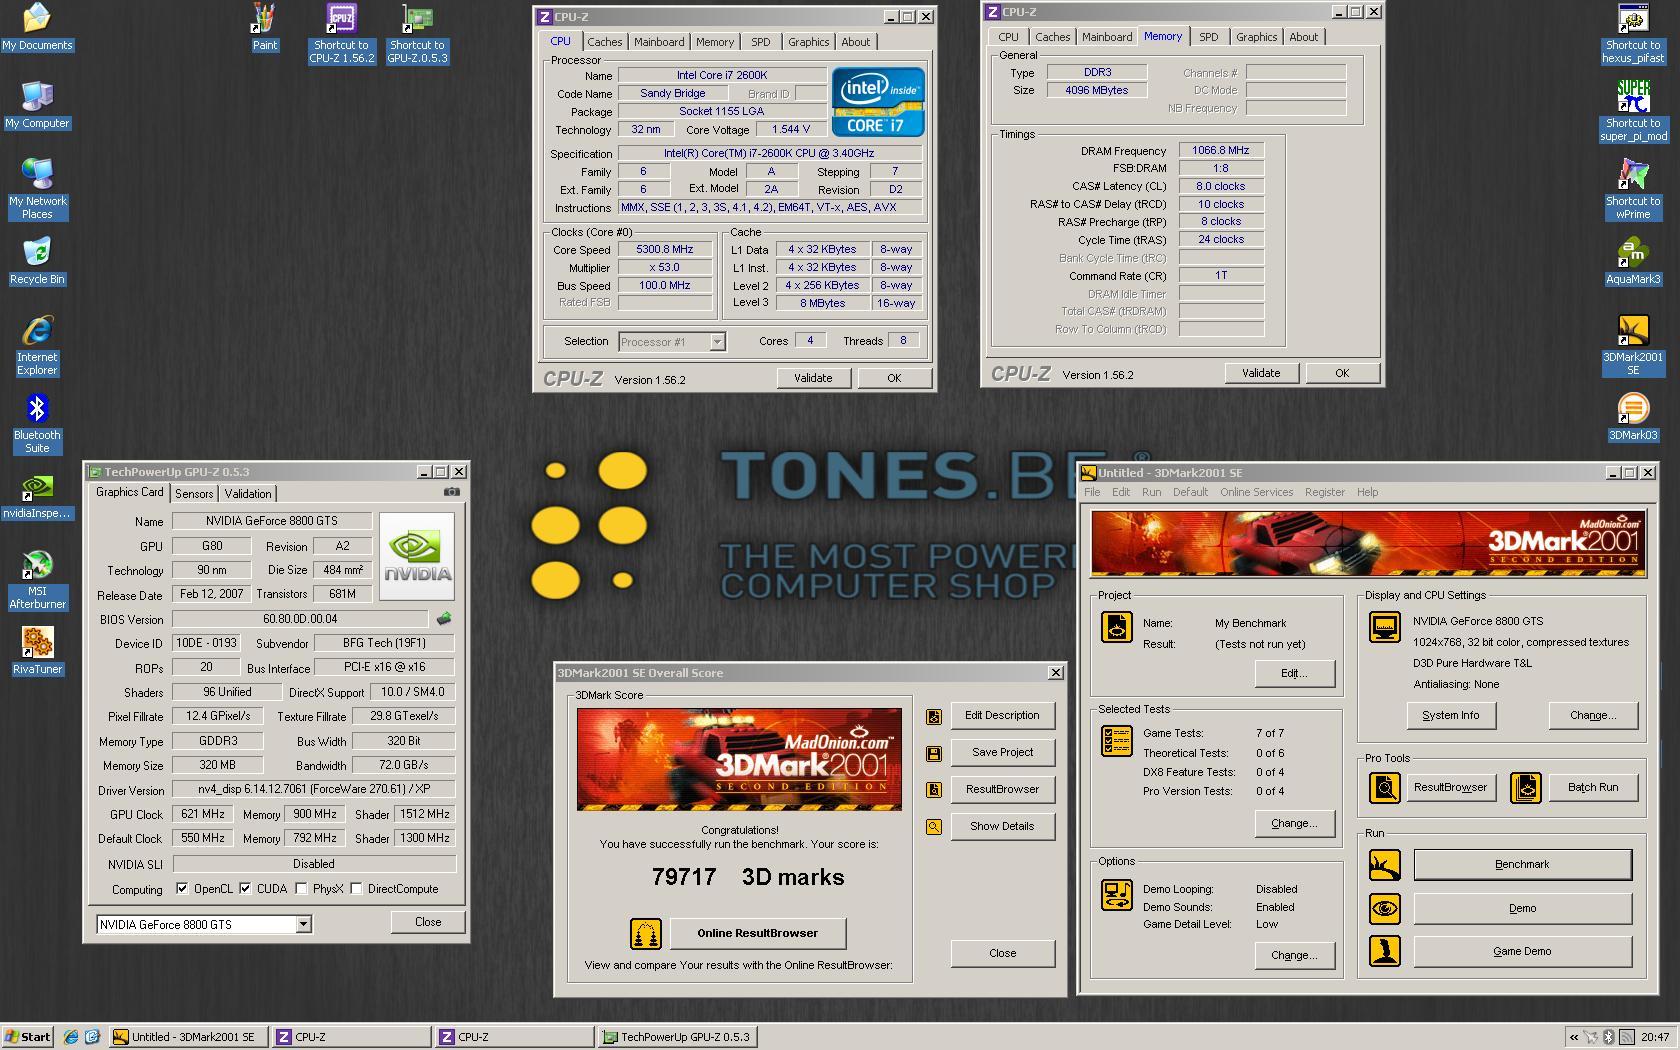Click Validate in the left CPU-Z window
Screen dimensions: 1680x1050
[813, 378]
